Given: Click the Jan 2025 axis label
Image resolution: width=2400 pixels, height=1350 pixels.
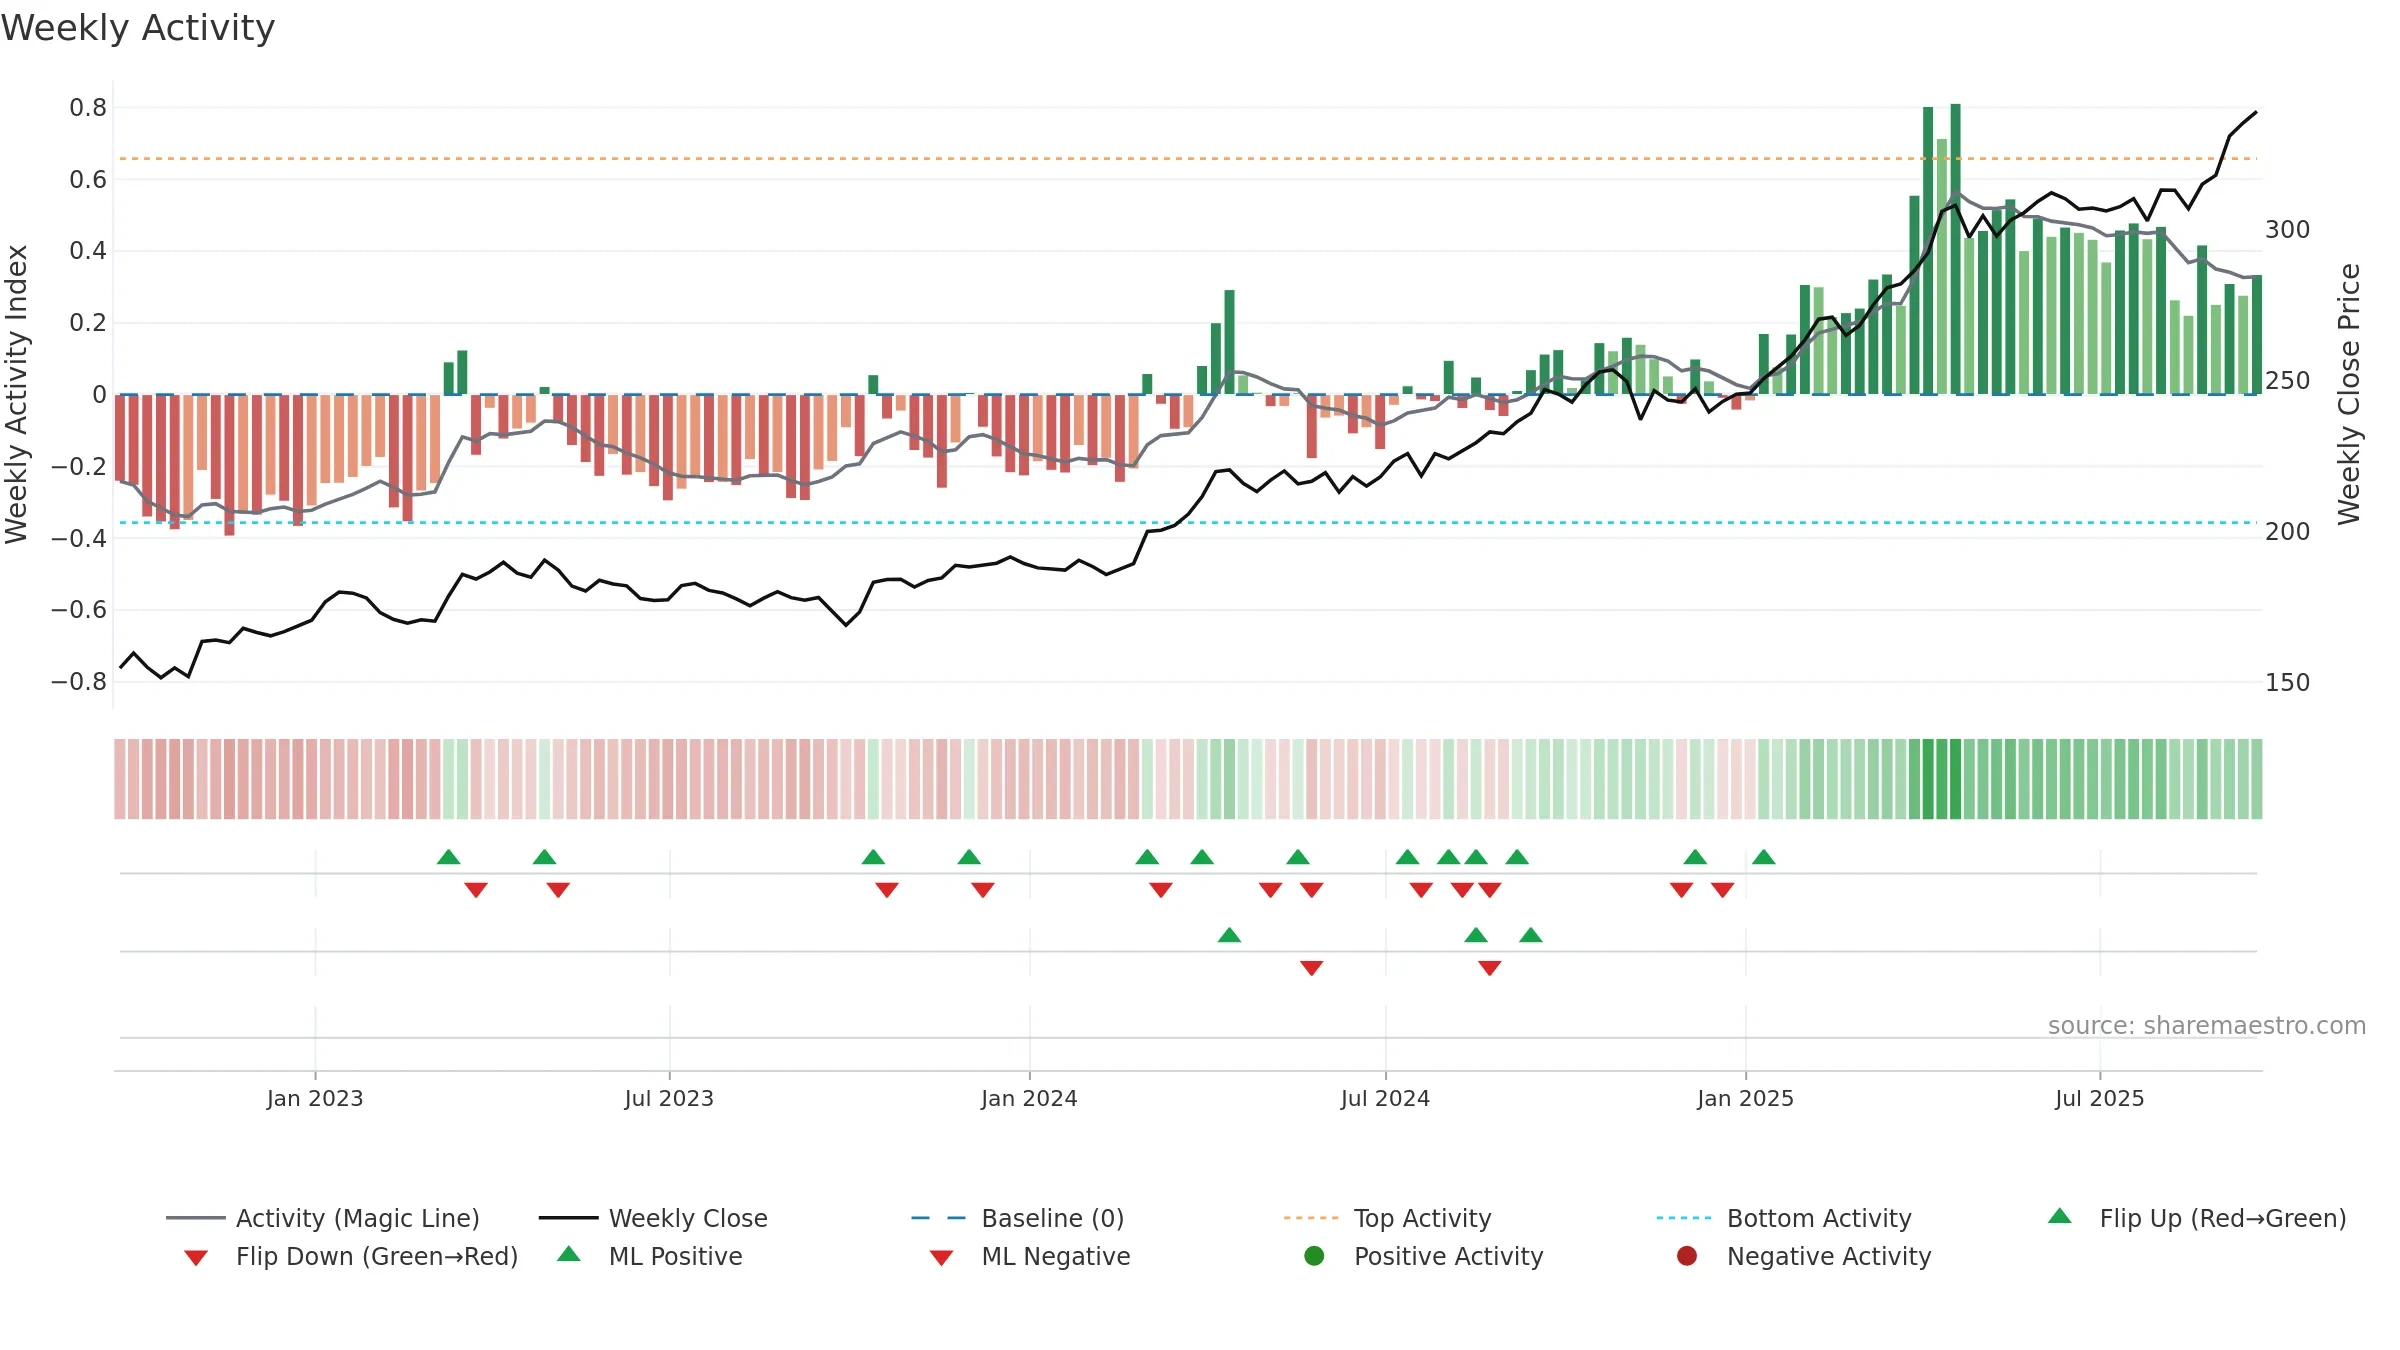Looking at the screenshot, I should coord(1745,1098).
